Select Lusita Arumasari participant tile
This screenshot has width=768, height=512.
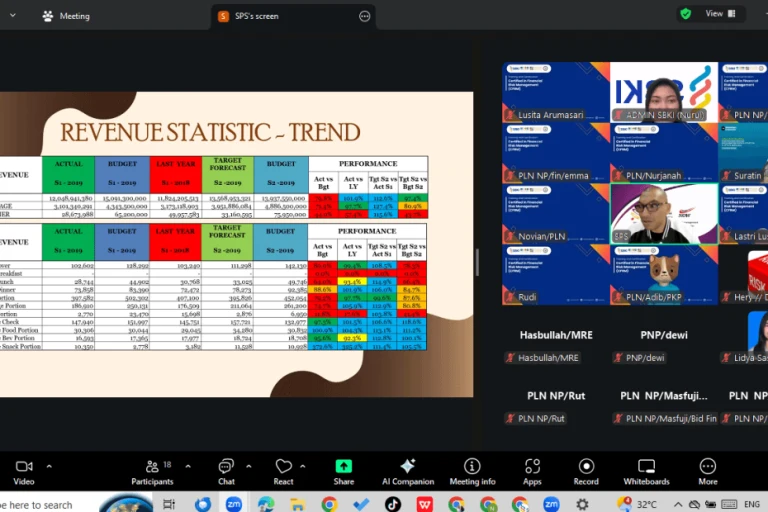click(x=555, y=92)
